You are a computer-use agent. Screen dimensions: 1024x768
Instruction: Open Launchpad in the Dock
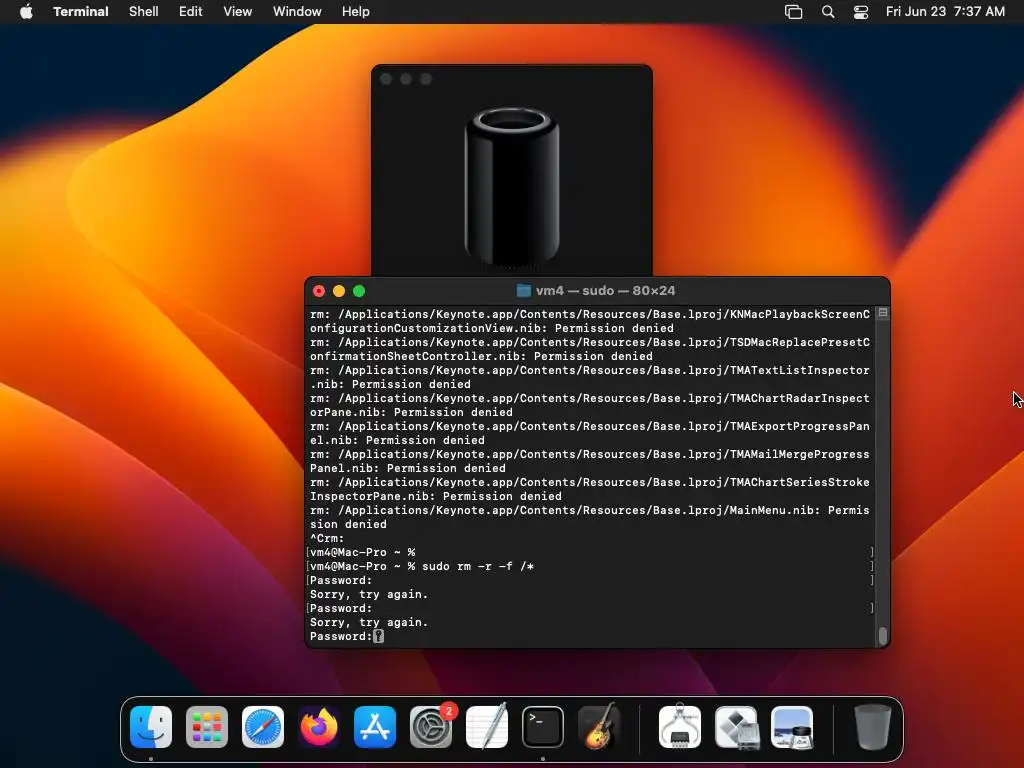(207, 727)
